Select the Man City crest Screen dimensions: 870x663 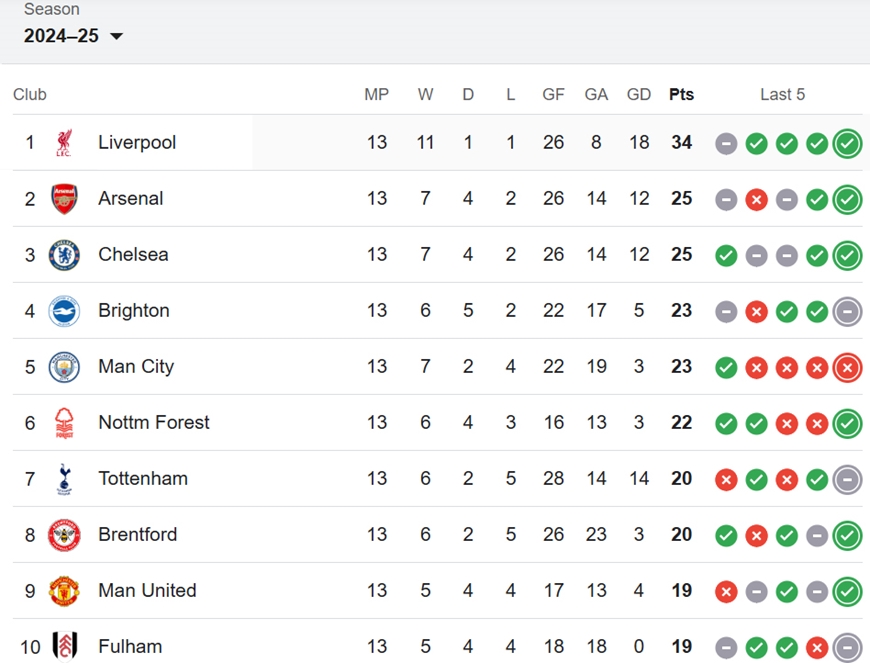click(64, 367)
